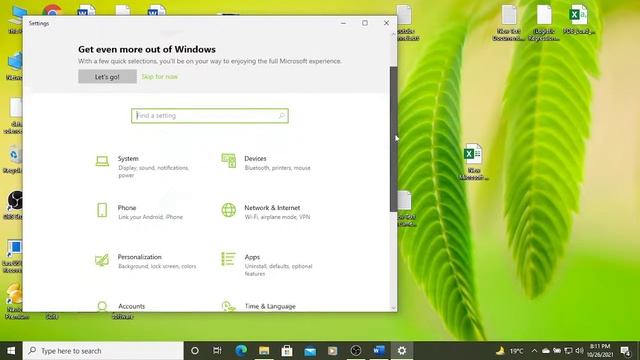
Task: Click the Settings gear on the taskbar
Action: coord(402,351)
